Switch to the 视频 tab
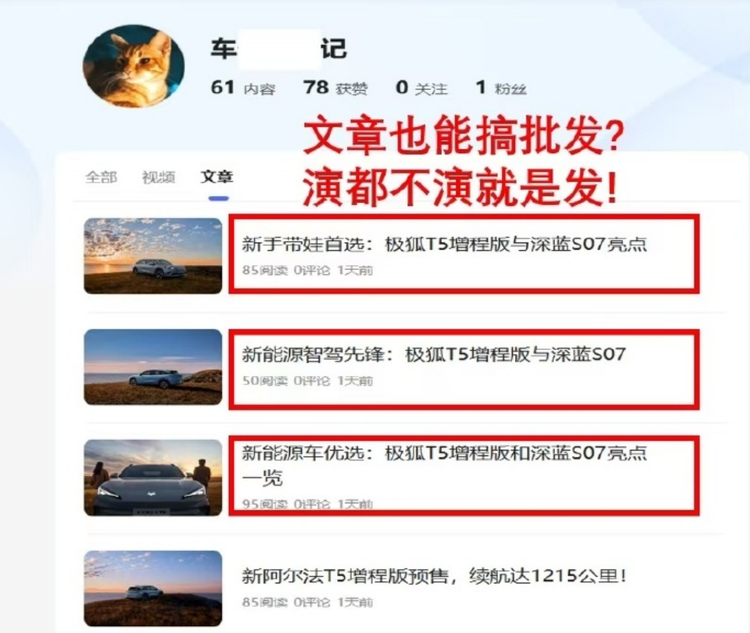 (x=158, y=177)
